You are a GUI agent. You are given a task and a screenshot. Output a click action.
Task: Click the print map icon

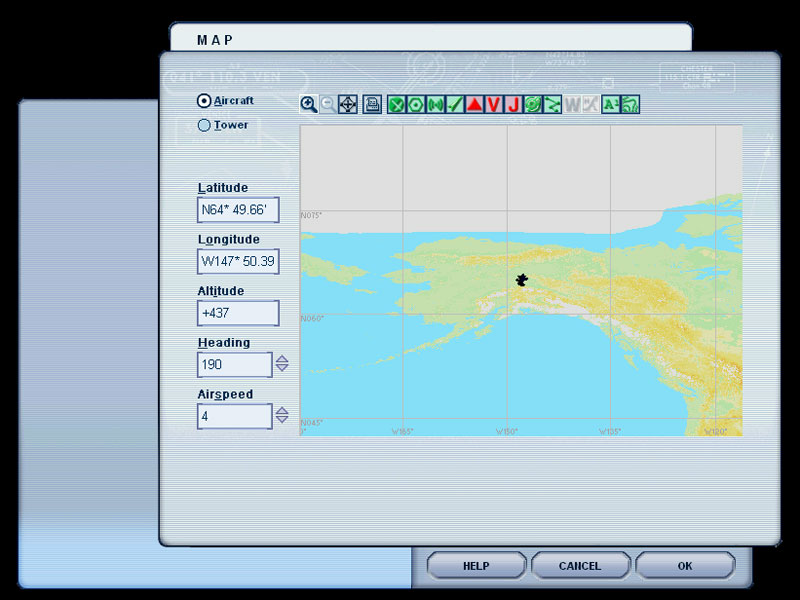[x=372, y=104]
